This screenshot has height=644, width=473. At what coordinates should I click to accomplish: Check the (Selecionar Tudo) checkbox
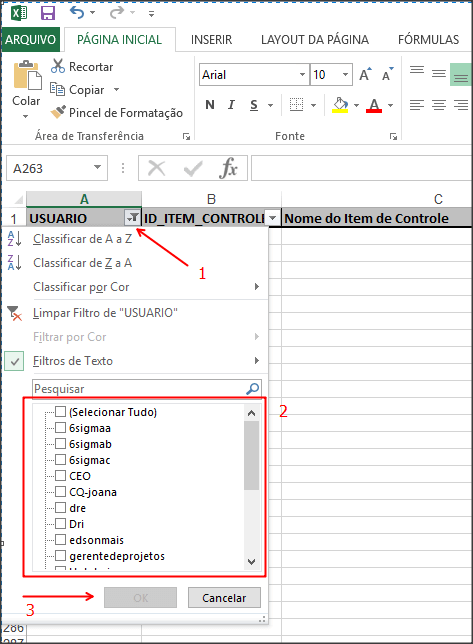point(60,411)
